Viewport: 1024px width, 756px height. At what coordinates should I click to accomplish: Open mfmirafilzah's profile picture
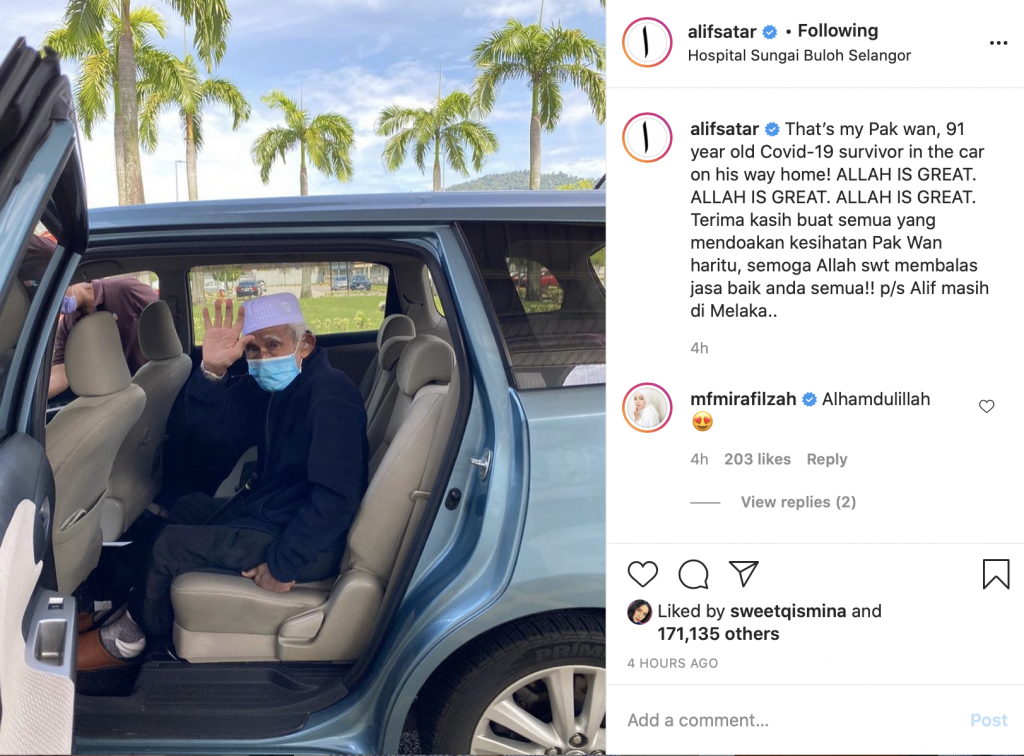[647, 408]
